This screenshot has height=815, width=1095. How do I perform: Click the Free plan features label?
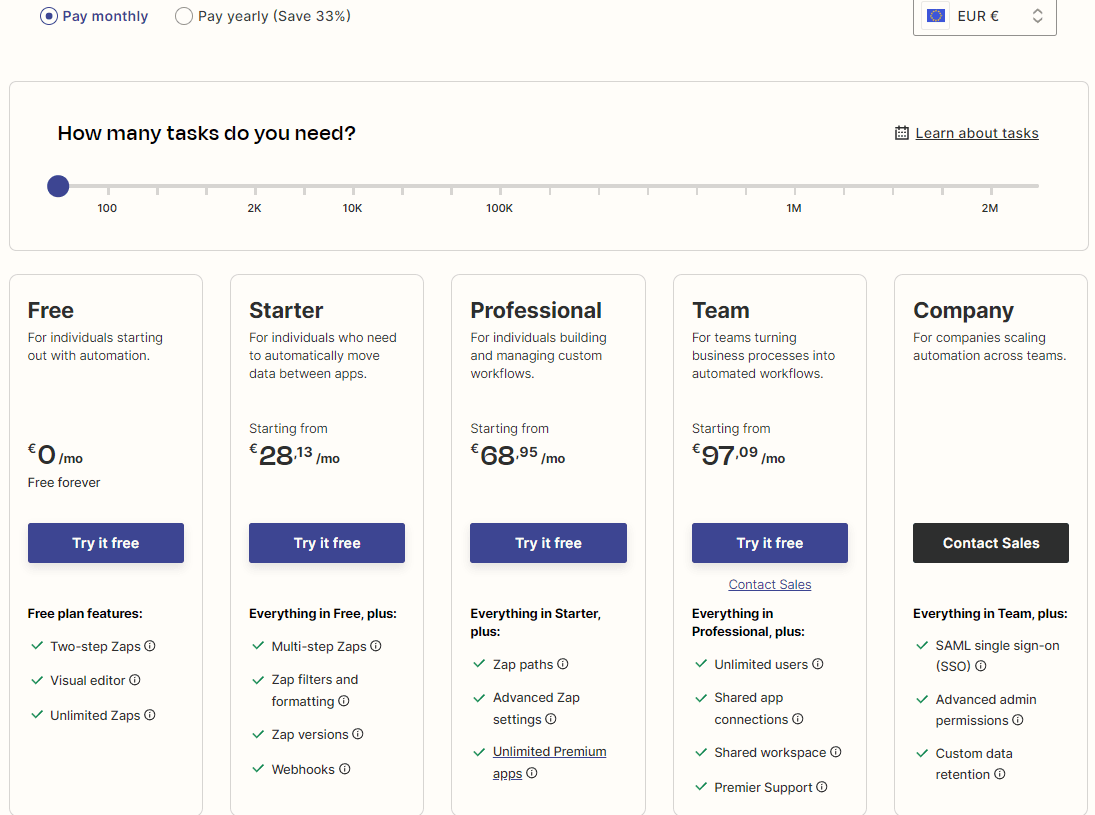pos(85,613)
